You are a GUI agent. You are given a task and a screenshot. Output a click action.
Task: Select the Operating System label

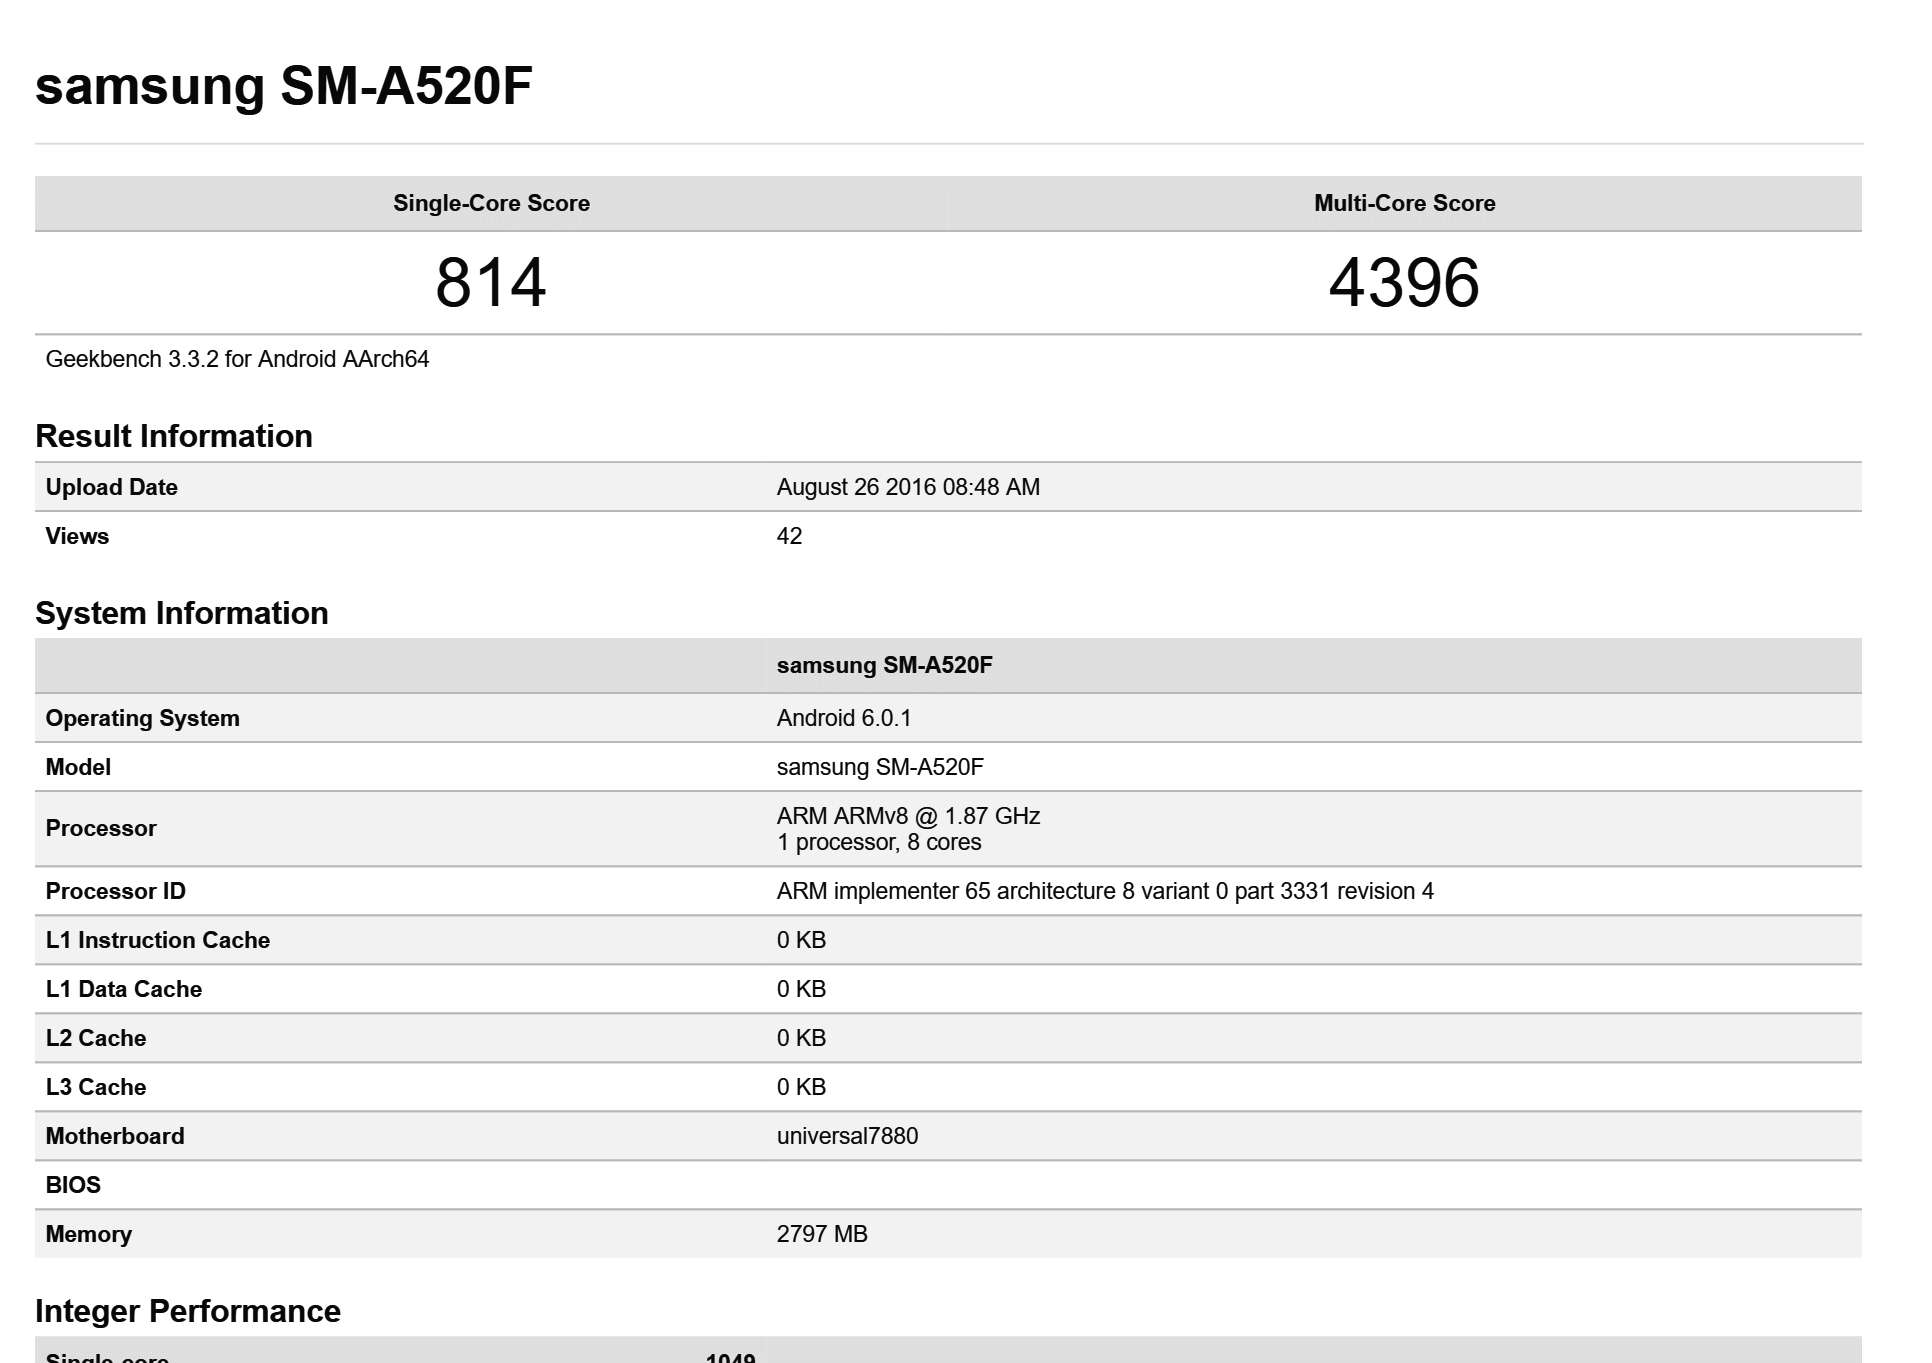(x=143, y=718)
